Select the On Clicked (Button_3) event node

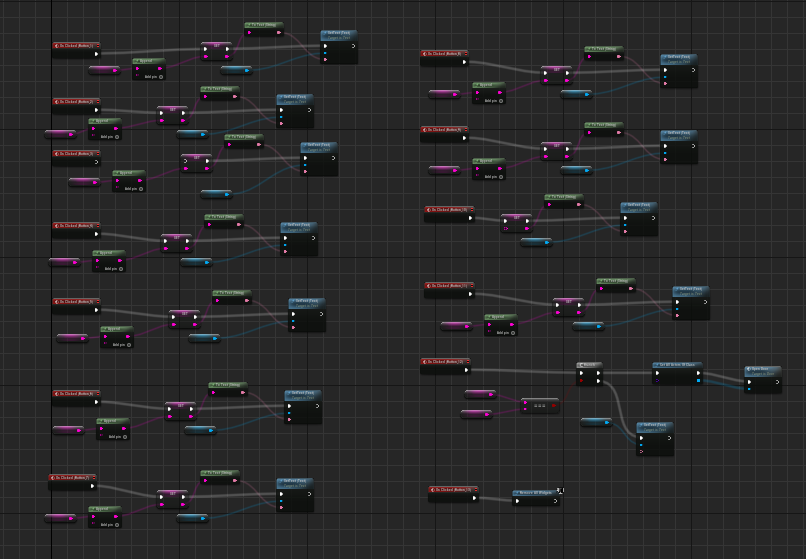[x=76, y=158]
